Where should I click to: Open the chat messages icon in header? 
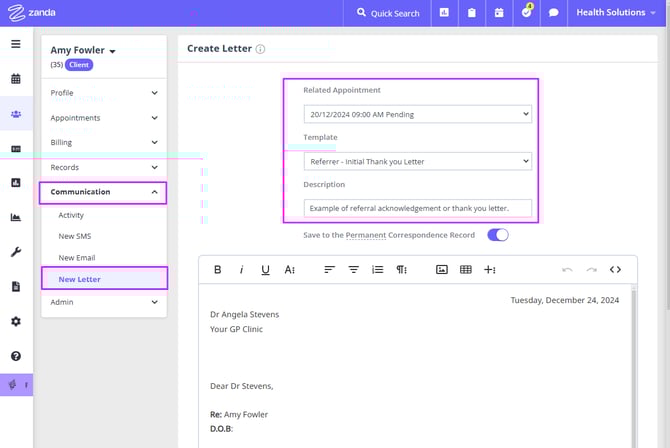(x=553, y=13)
